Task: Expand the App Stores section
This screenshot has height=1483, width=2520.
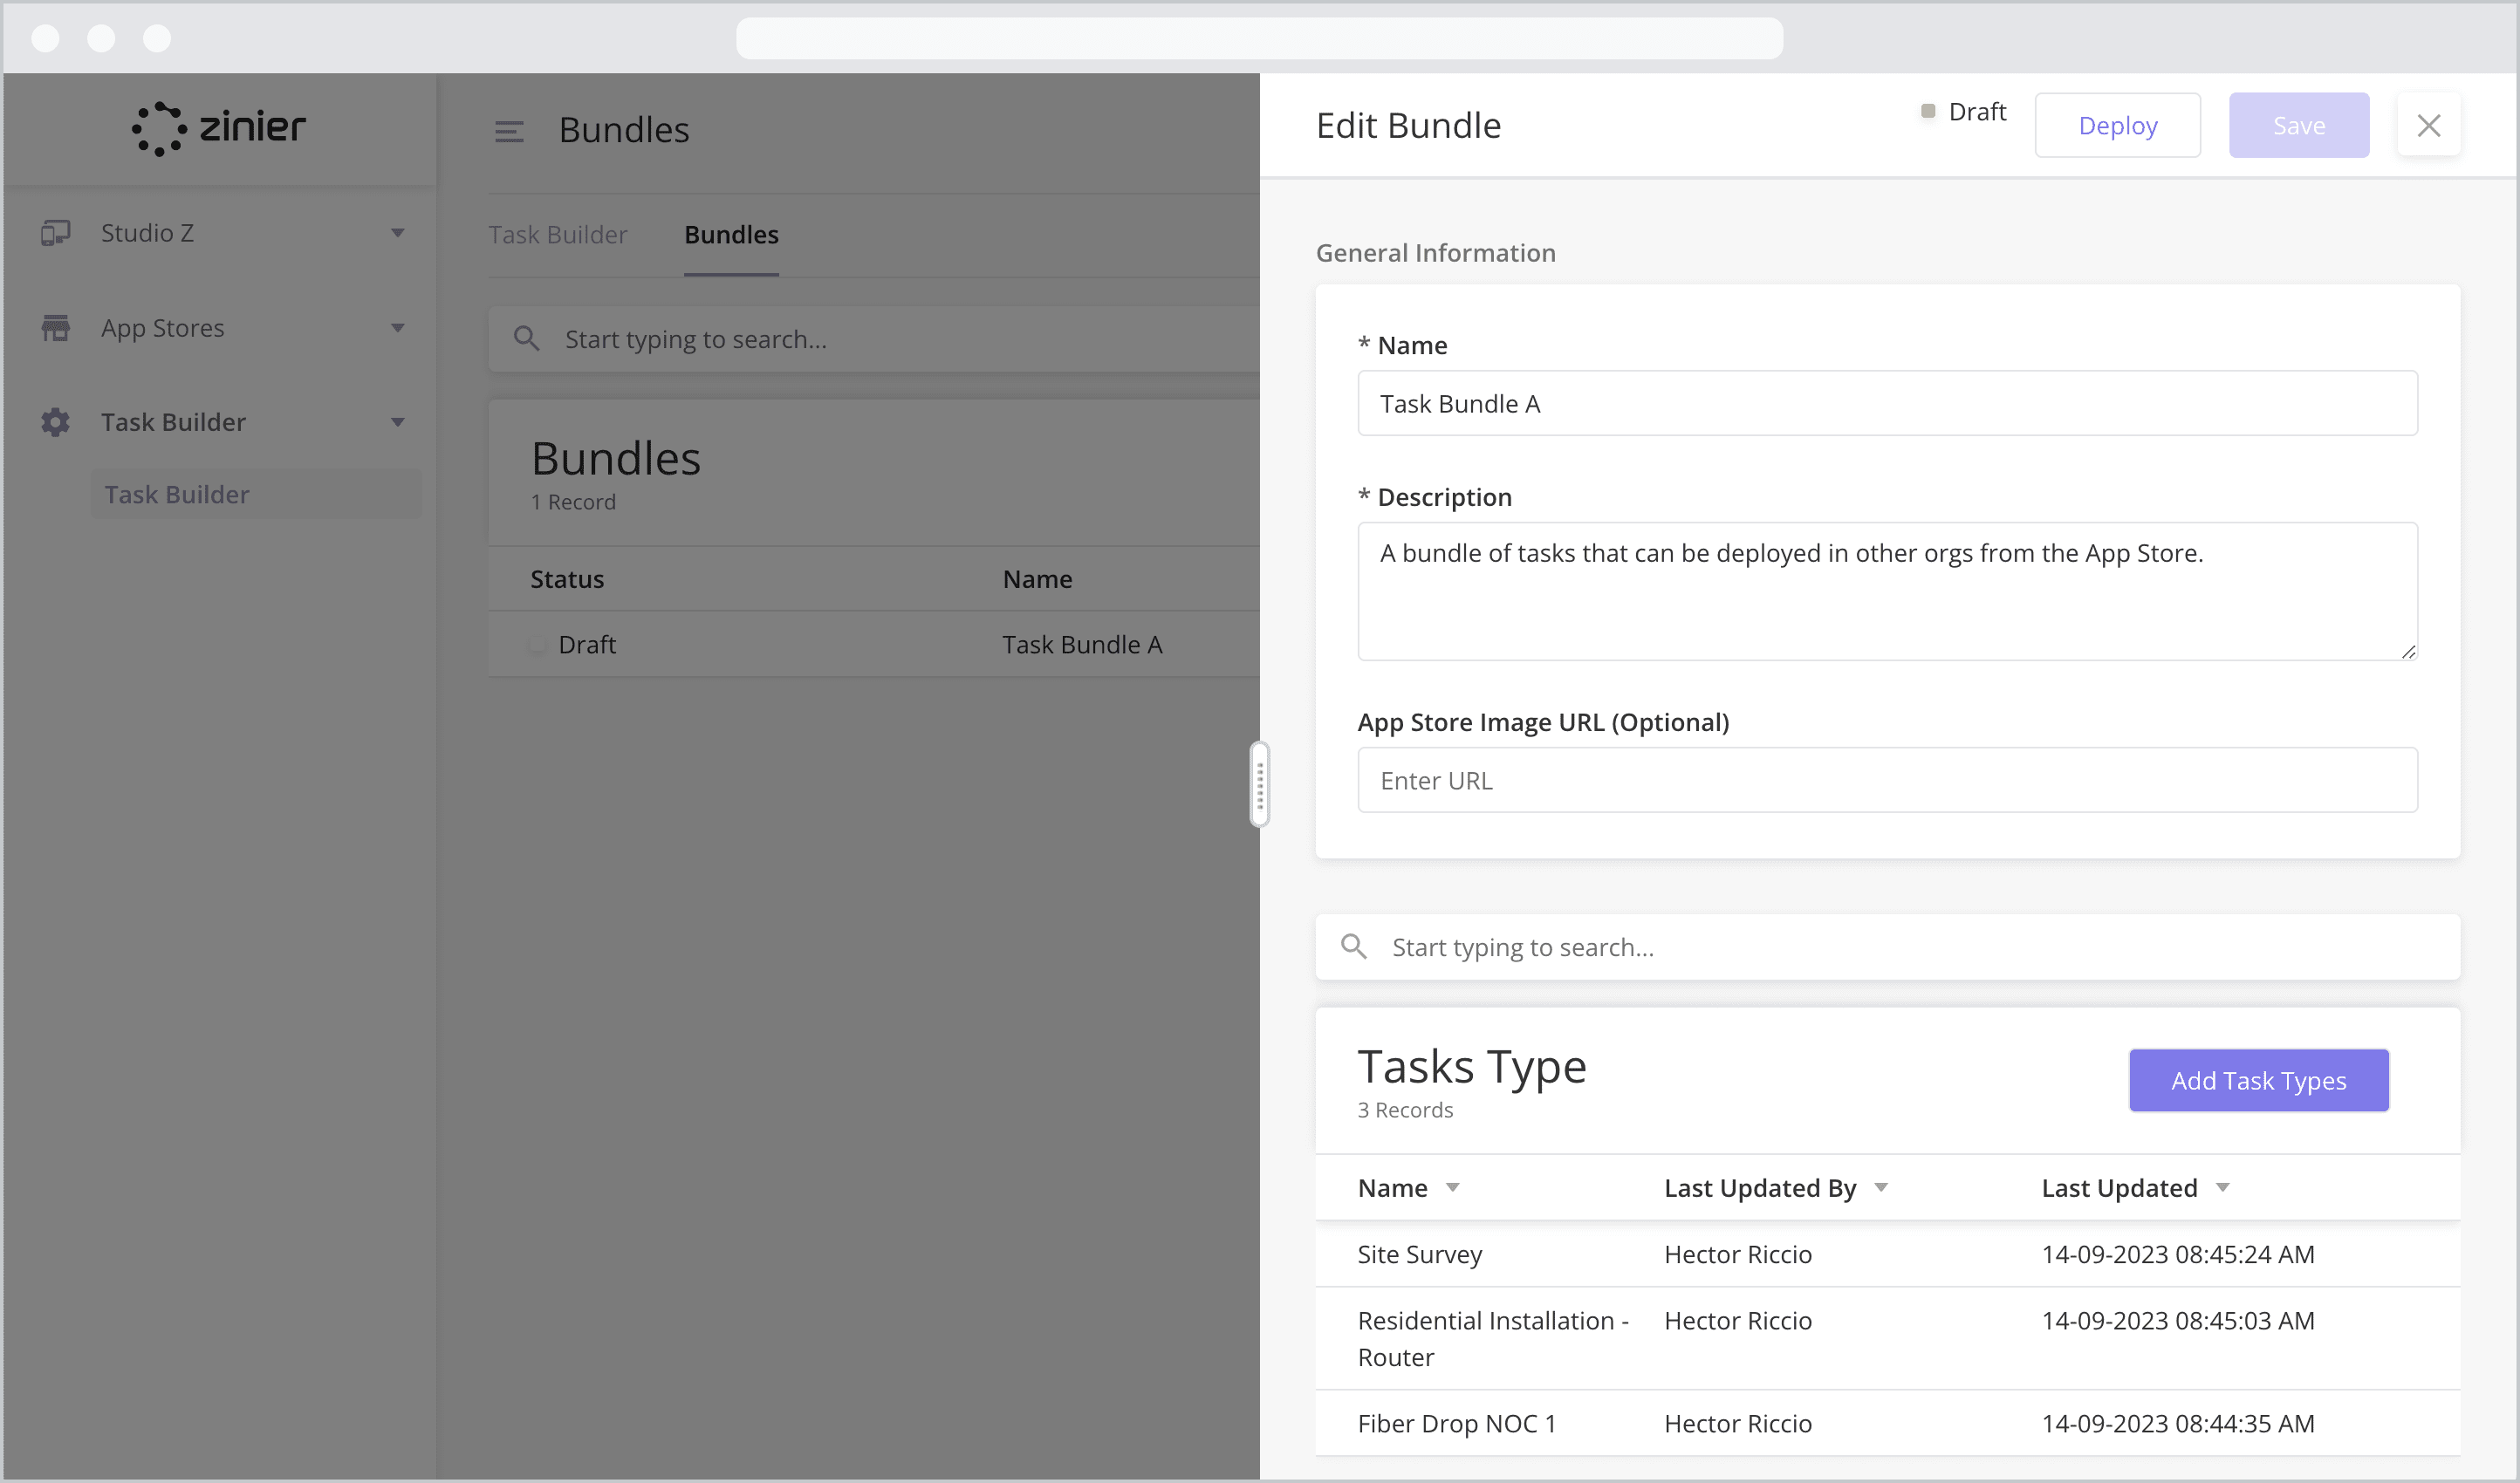Action: click(x=398, y=327)
